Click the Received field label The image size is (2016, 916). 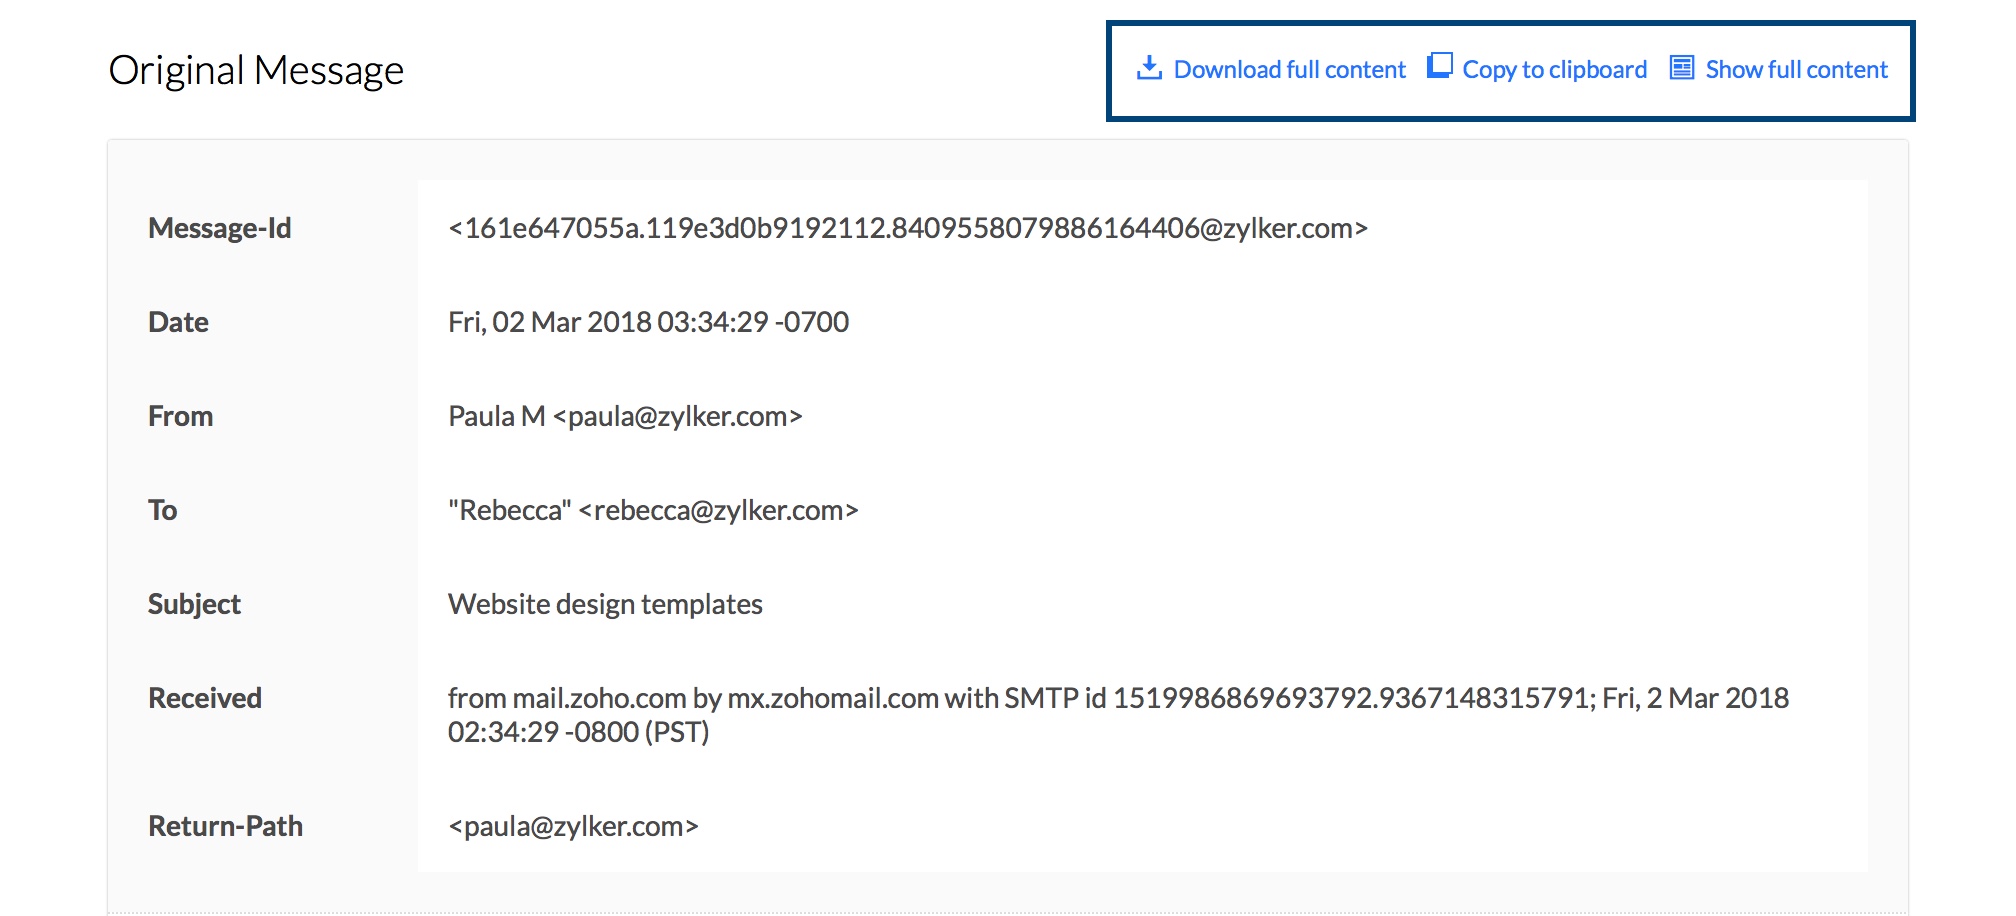pyautogui.click(x=205, y=698)
